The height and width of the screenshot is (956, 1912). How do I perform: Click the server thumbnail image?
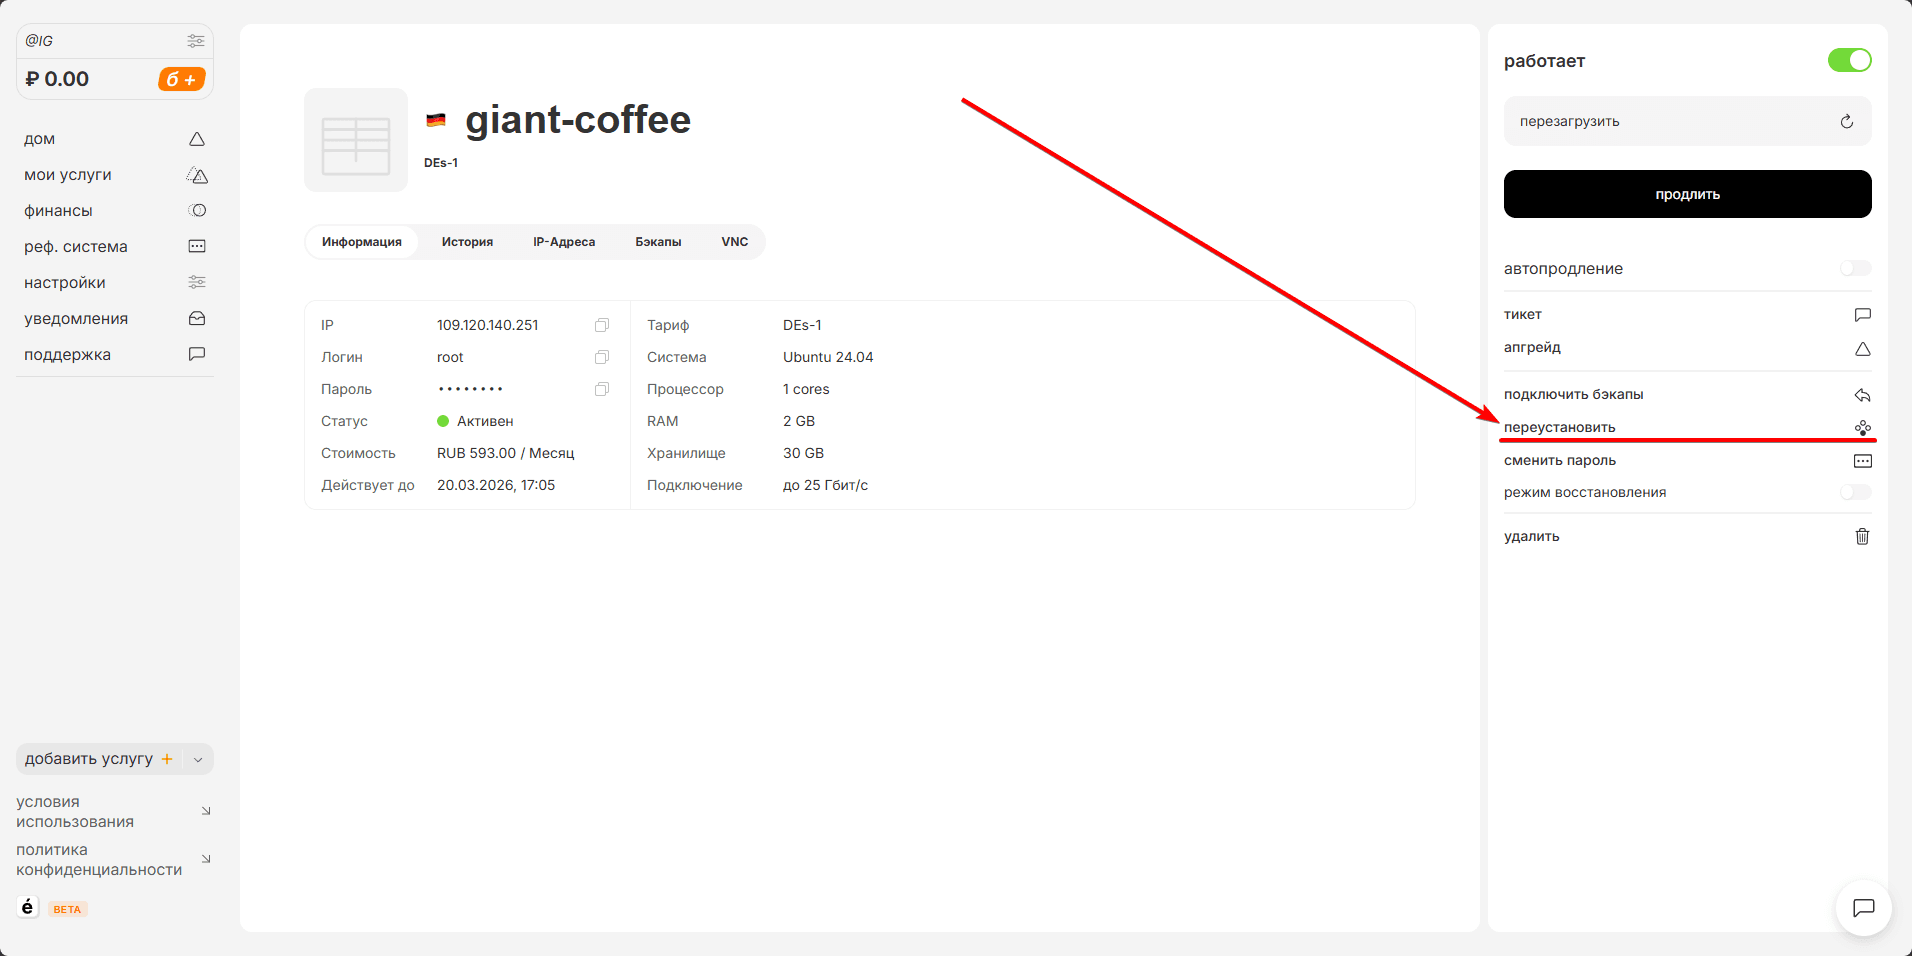click(356, 140)
